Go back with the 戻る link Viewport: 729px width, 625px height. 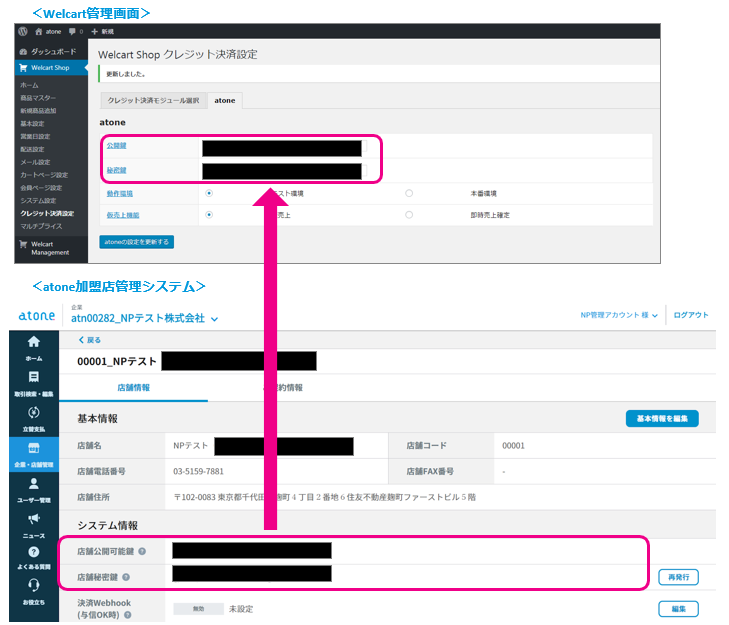pyautogui.click(x=89, y=340)
